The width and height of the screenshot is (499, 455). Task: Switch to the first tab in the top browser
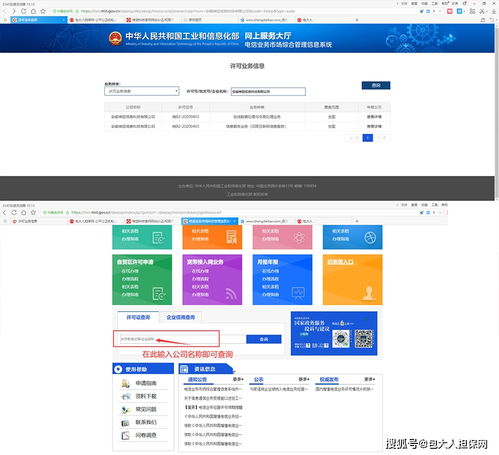38,20
